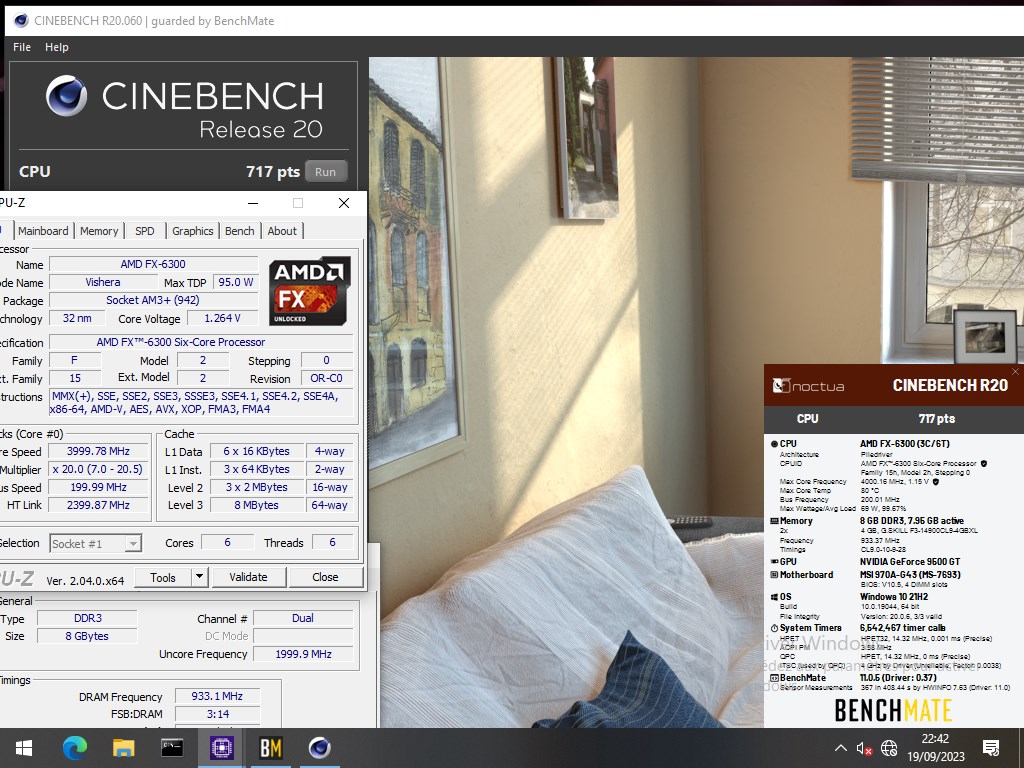Open Command Prompt from the taskbar
Viewport: 1024px width, 768px height.
(172, 748)
